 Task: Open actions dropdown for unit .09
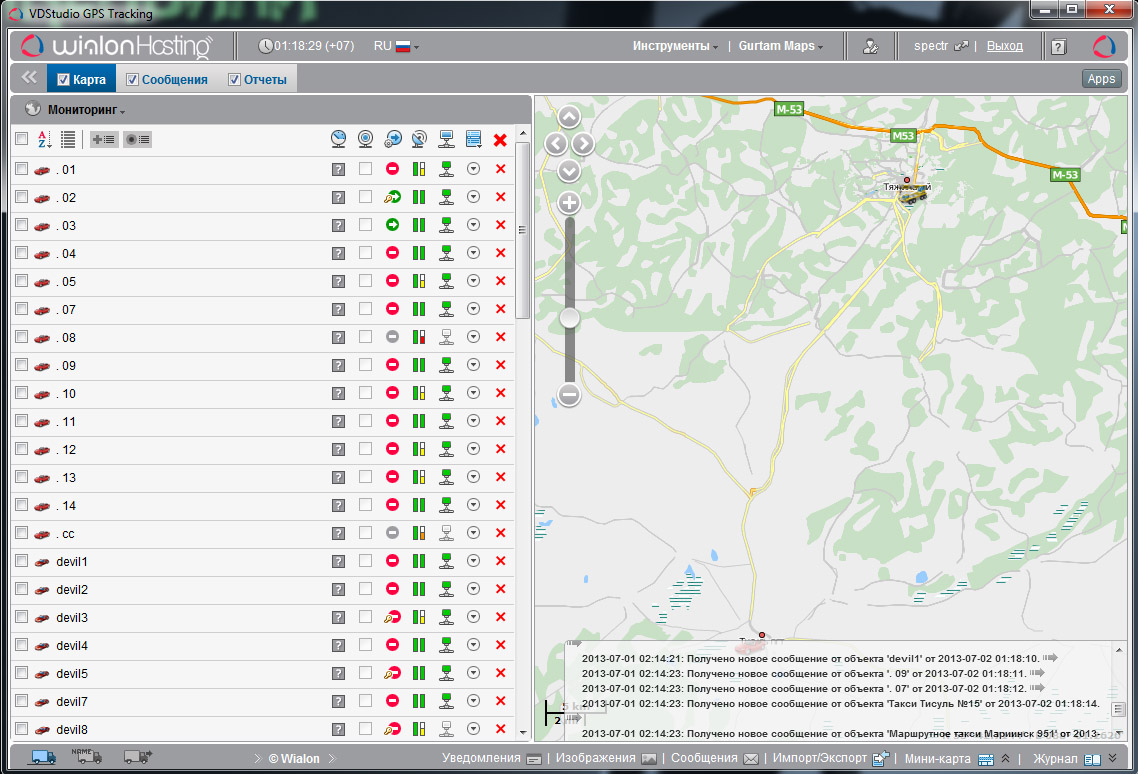coord(473,364)
